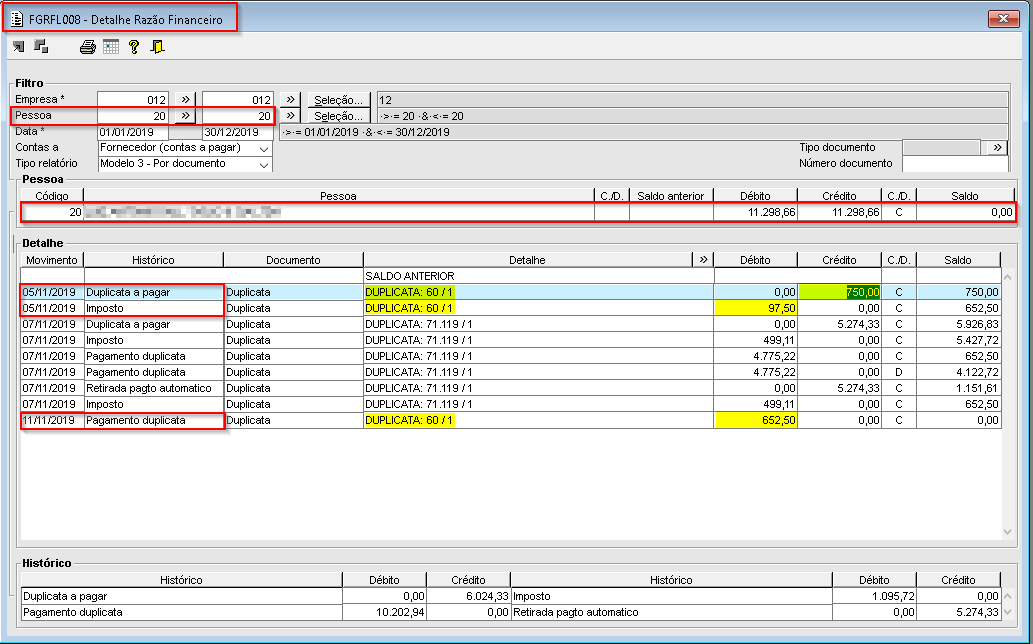This screenshot has height=644, width=1033.
Task: Expand the Detalhe column arrow in grid header
Action: coord(703,260)
